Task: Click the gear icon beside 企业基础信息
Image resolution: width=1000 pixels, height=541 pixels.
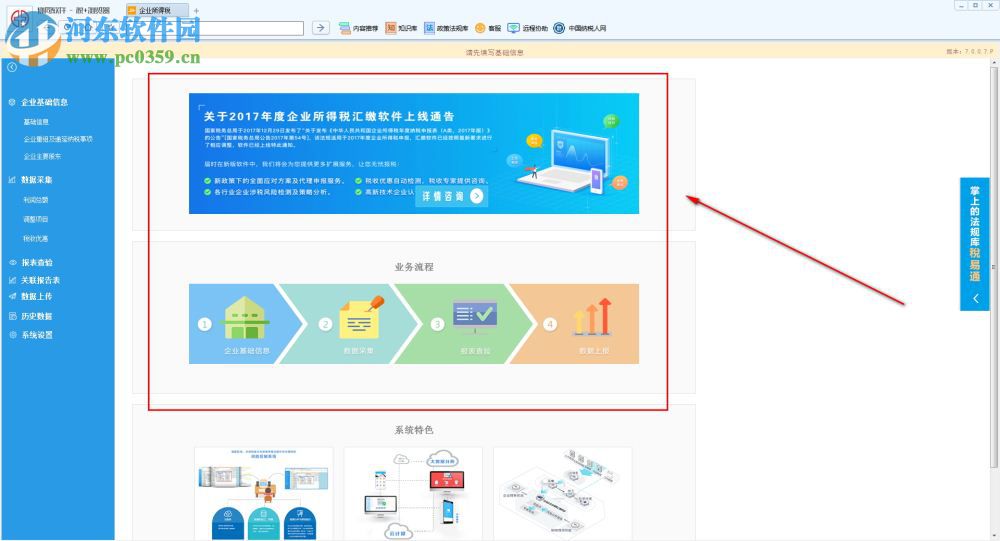Action: pyautogui.click(x=12, y=102)
